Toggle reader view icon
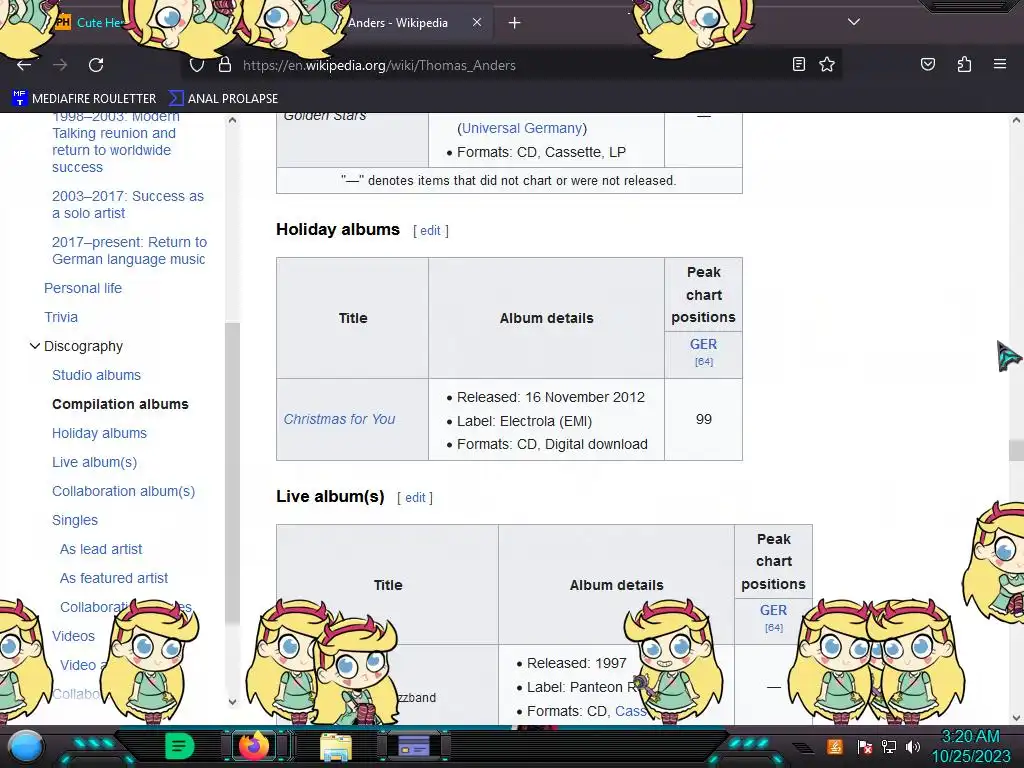 [798, 64]
